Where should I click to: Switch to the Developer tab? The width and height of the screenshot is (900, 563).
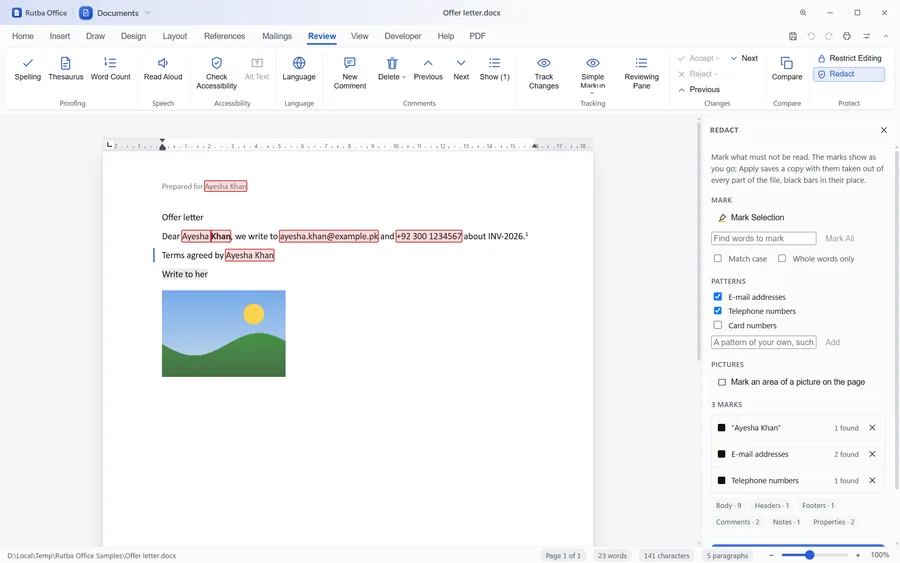click(x=402, y=36)
